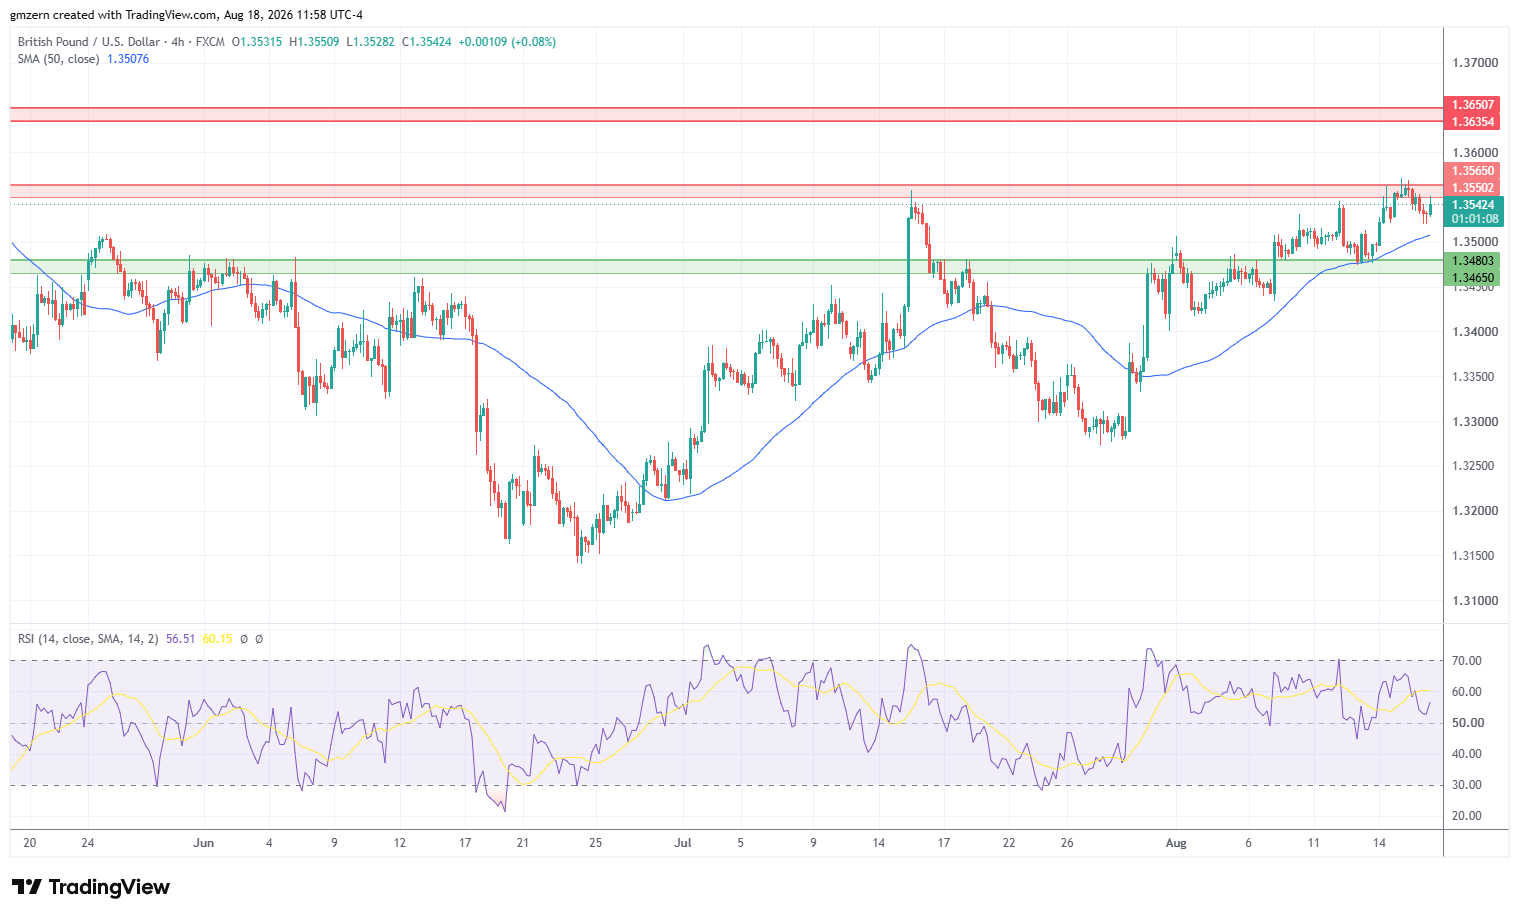Click the Jul label on the time axis
The width and height of the screenshot is (1519, 917).
point(683,843)
